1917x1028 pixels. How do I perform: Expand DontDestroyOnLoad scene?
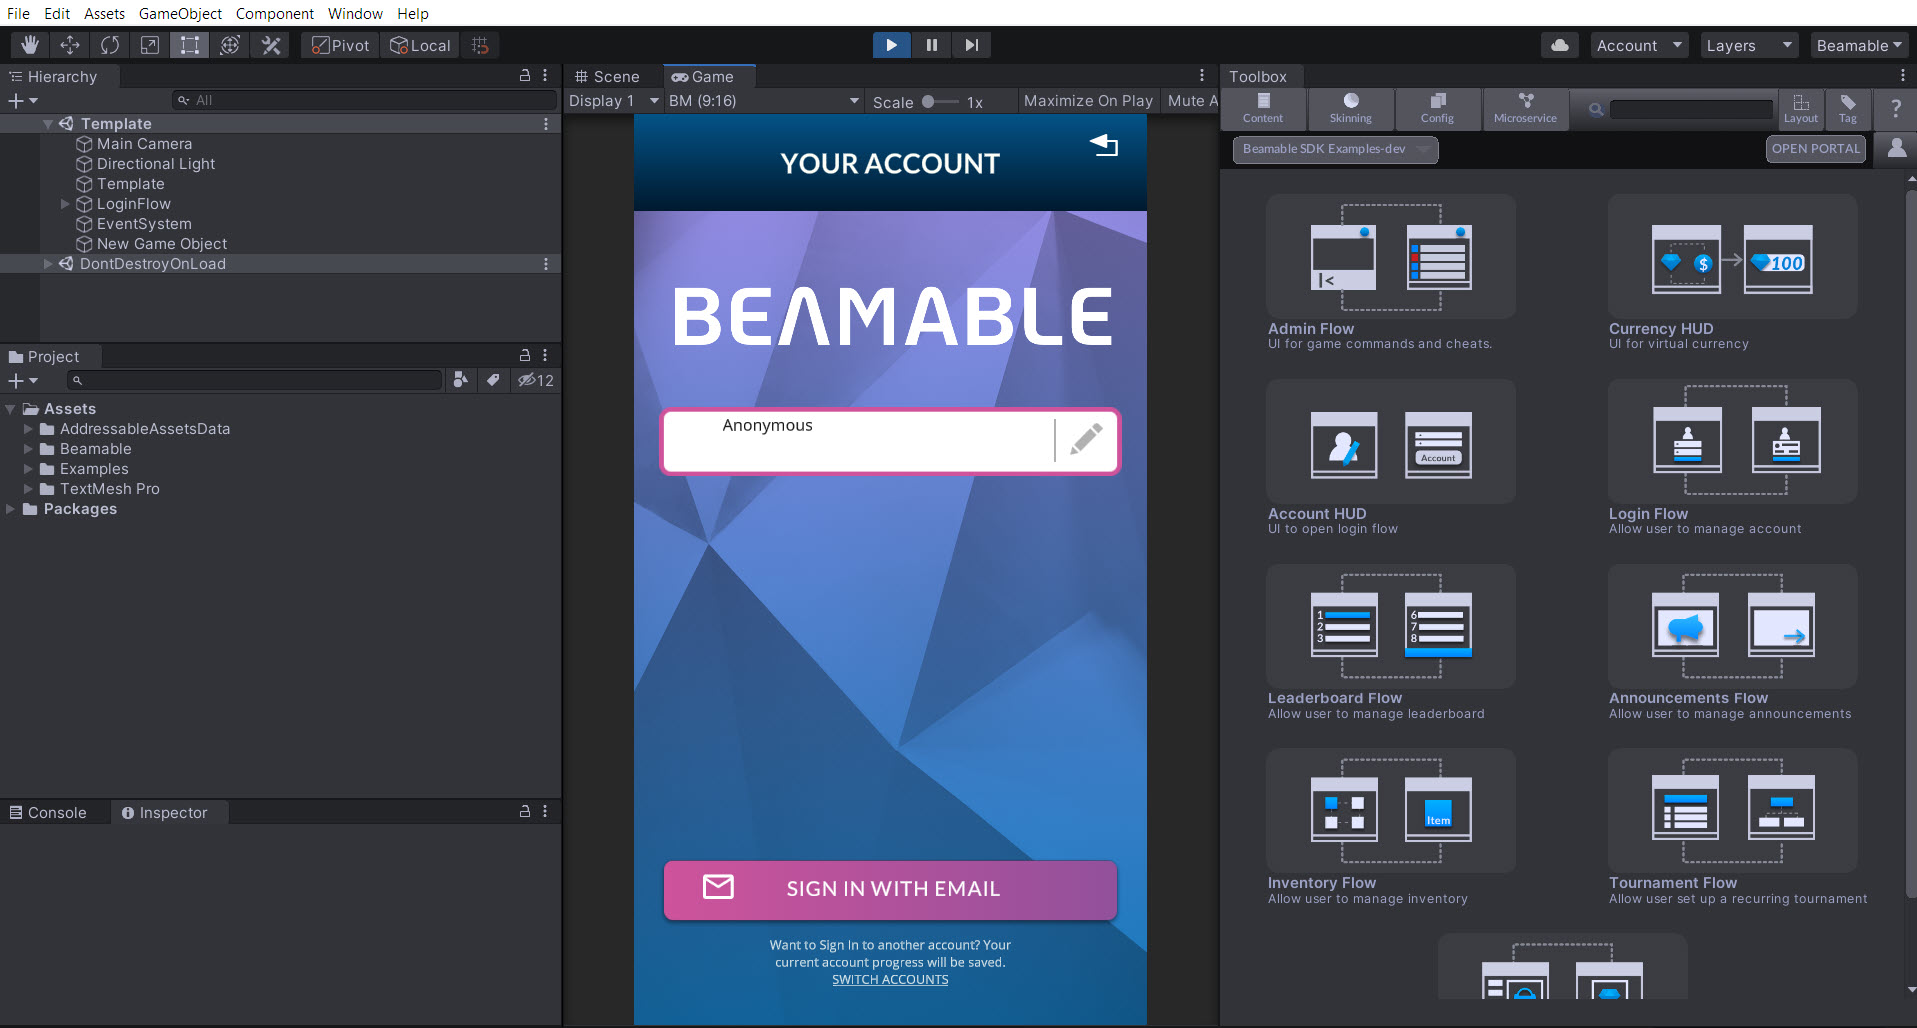coord(47,264)
